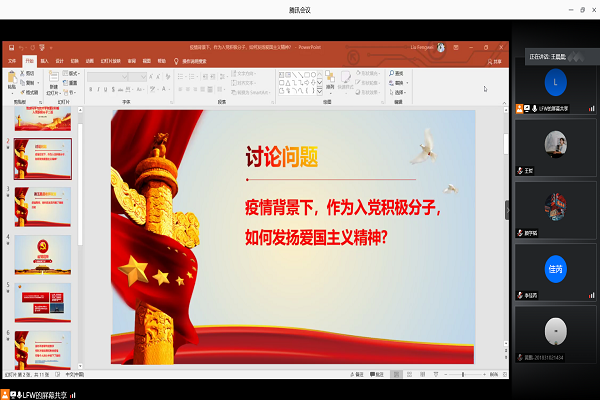The image size is (600, 400).
Task: Toggle Bold formatting in font group
Action: point(90,89)
